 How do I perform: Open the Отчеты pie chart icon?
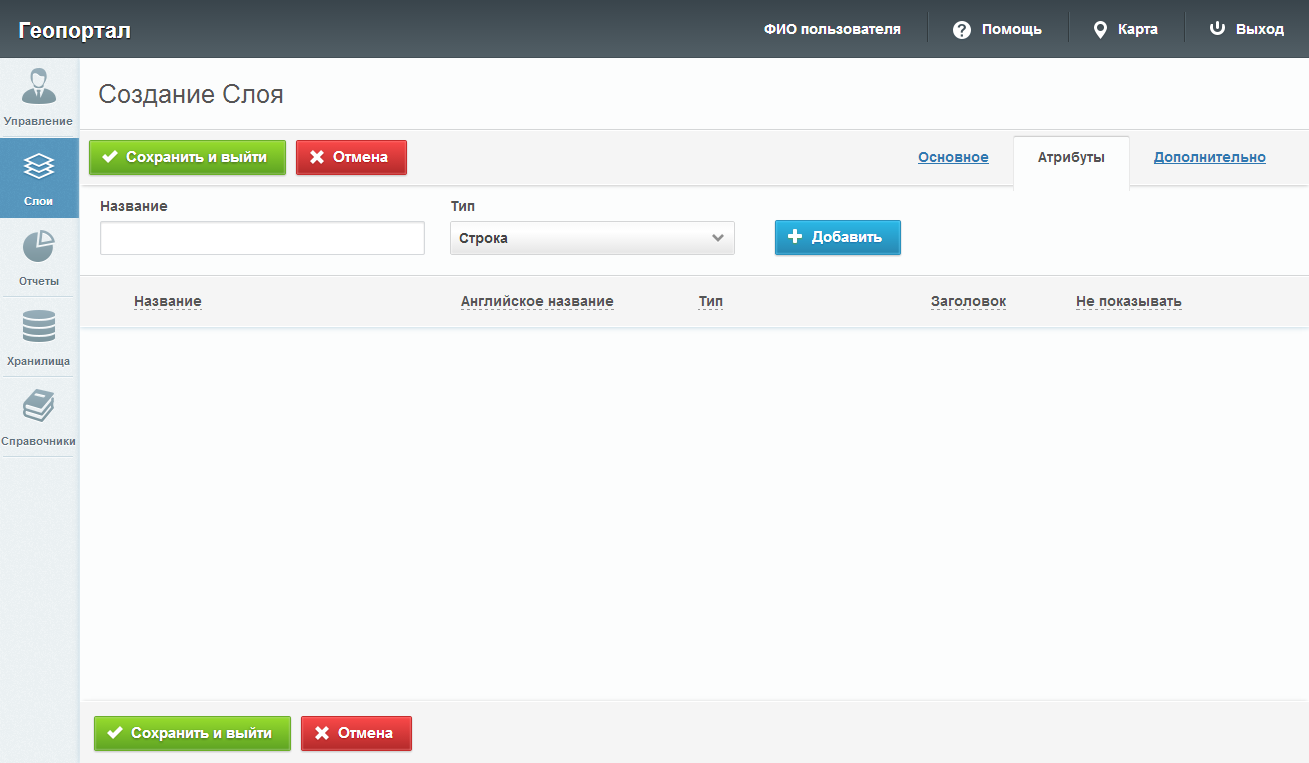(38, 247)
